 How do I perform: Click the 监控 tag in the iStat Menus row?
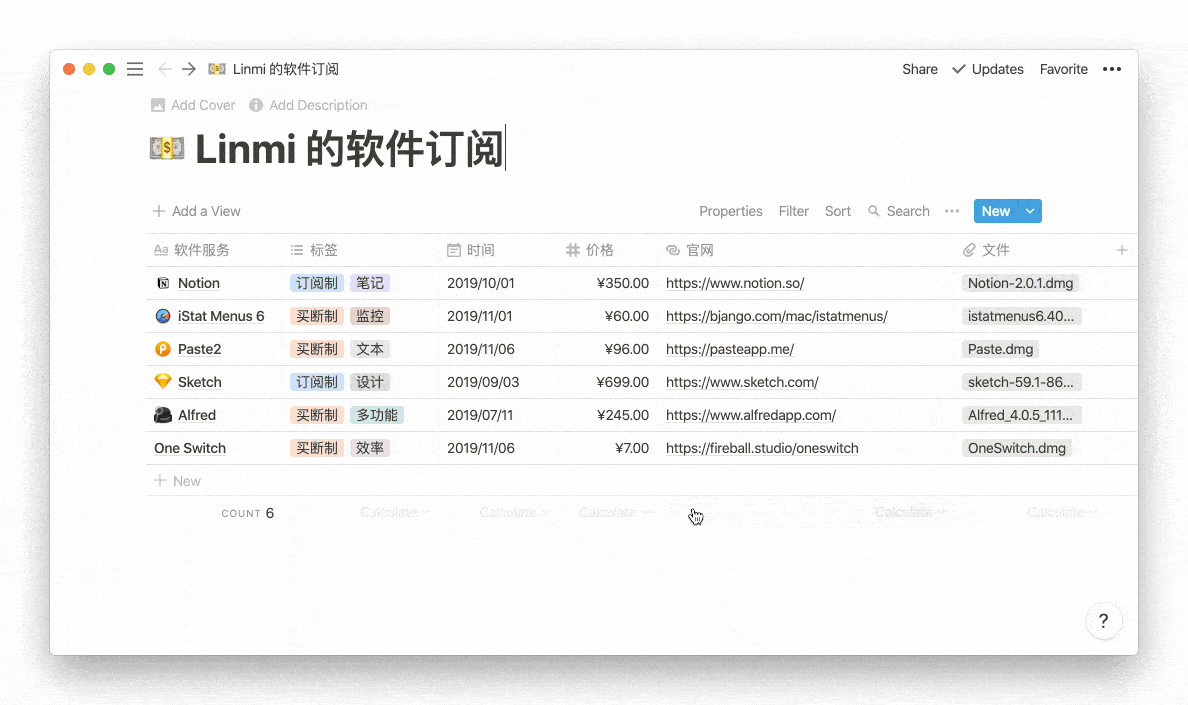pos(370,316)
